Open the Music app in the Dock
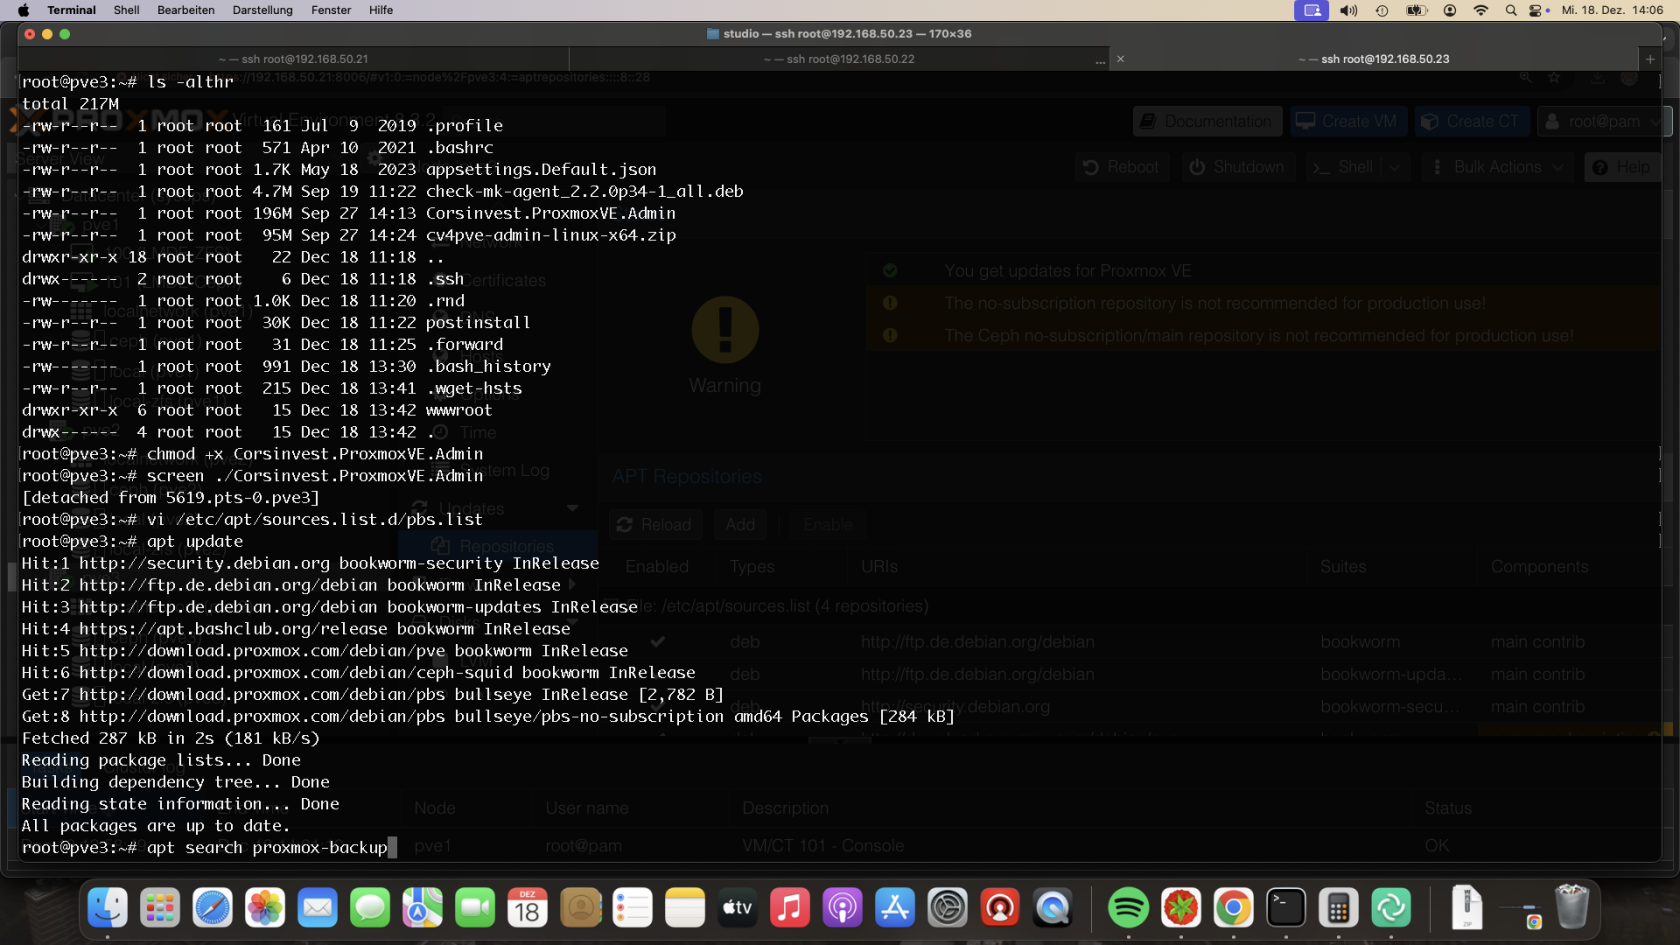Image resolution: width=1680 pixels, height=945 pixels. 790,908
